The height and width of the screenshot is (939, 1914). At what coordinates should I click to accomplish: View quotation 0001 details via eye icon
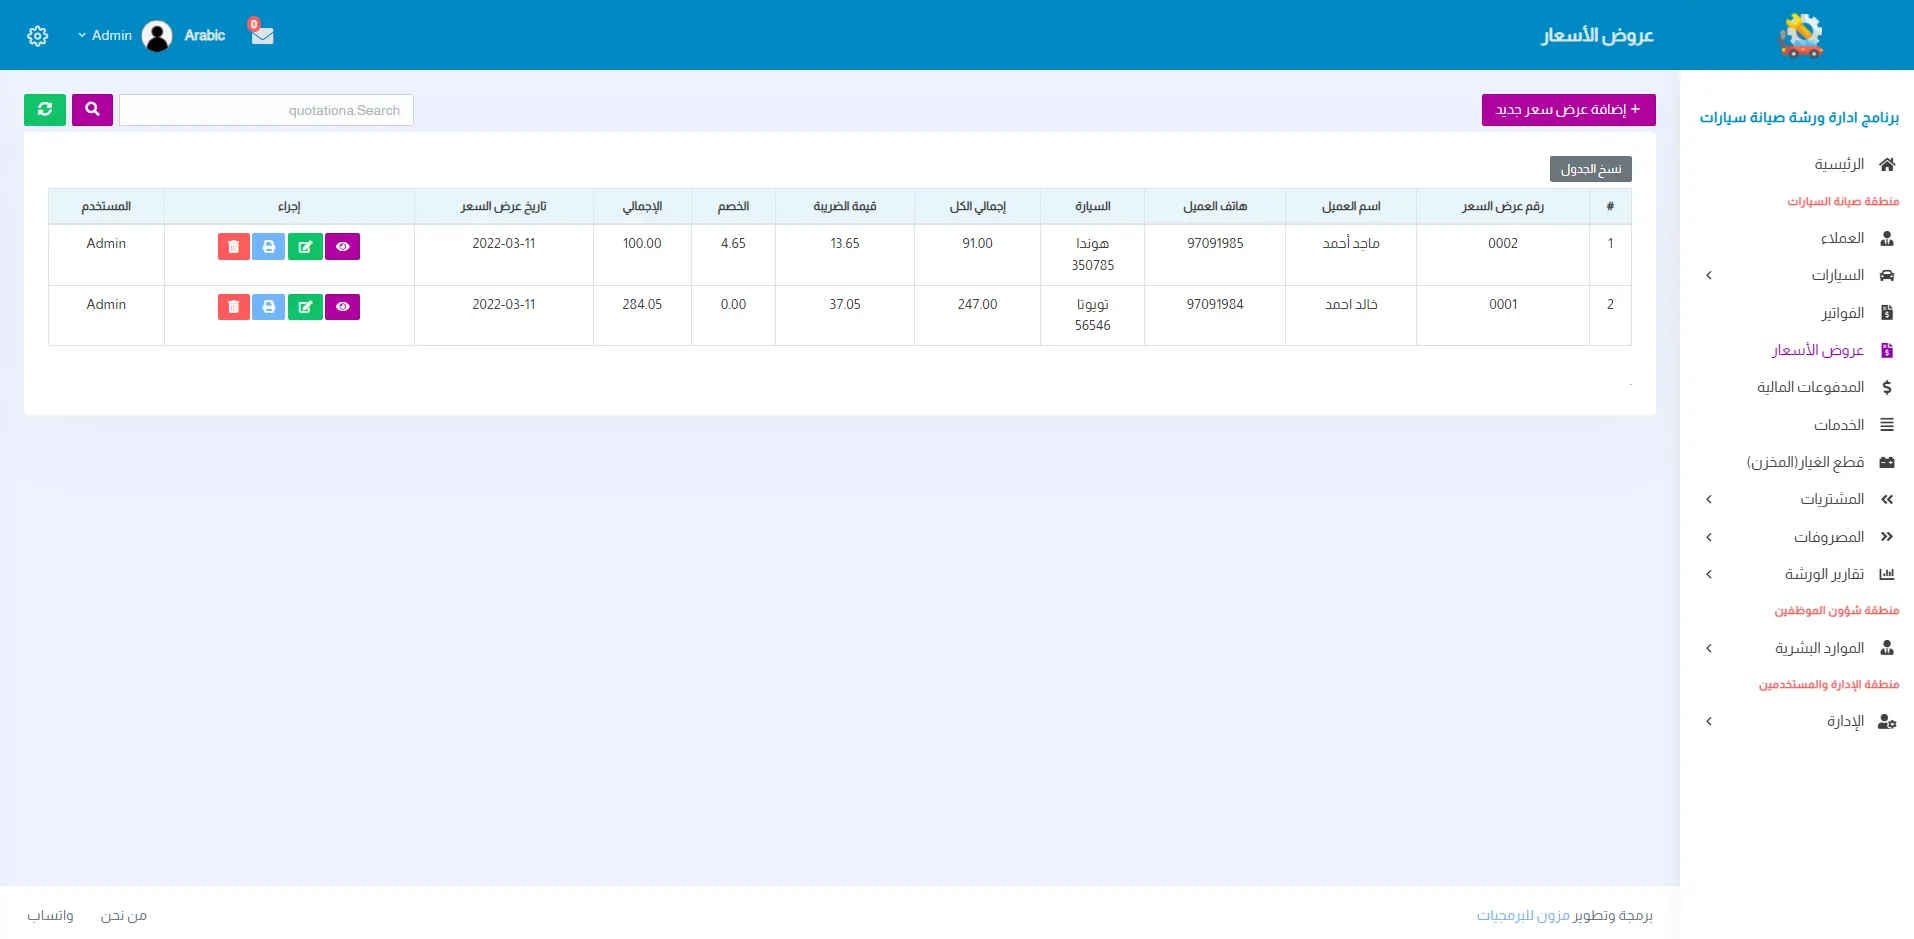[342, 307]
